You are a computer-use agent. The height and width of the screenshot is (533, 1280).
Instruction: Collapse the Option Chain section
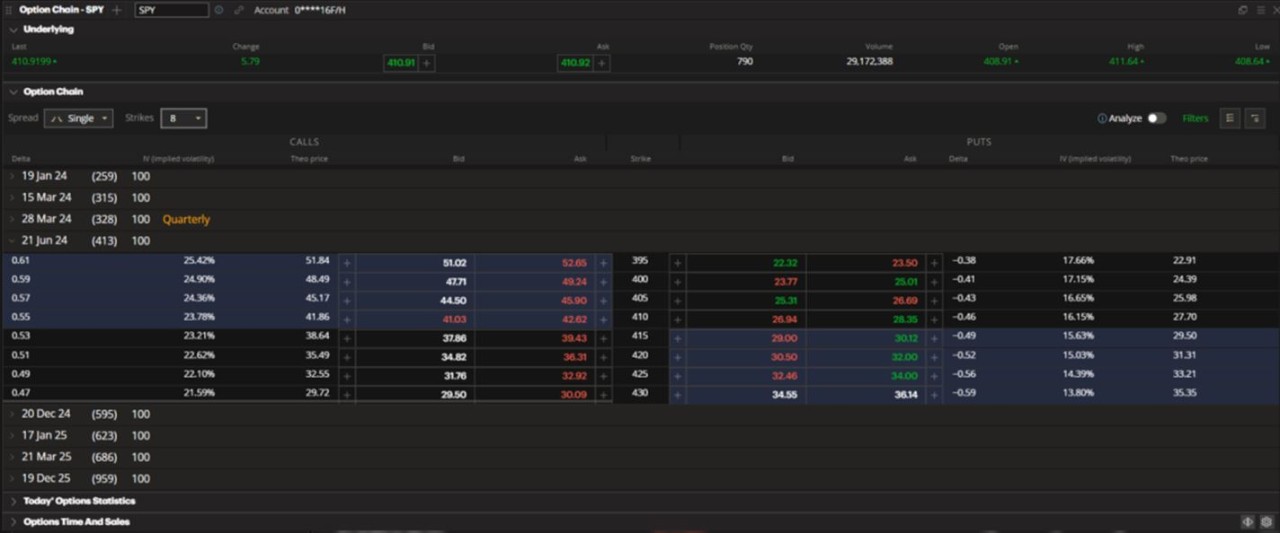pos(14,91)
